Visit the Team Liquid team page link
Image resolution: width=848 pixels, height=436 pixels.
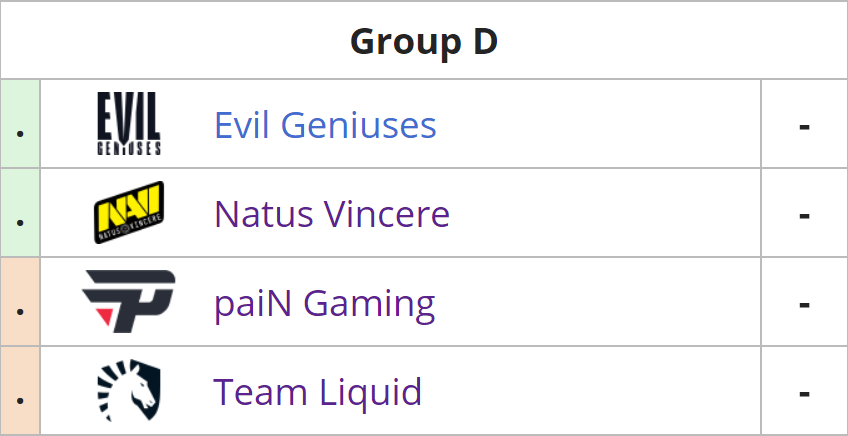click(318, 392)
